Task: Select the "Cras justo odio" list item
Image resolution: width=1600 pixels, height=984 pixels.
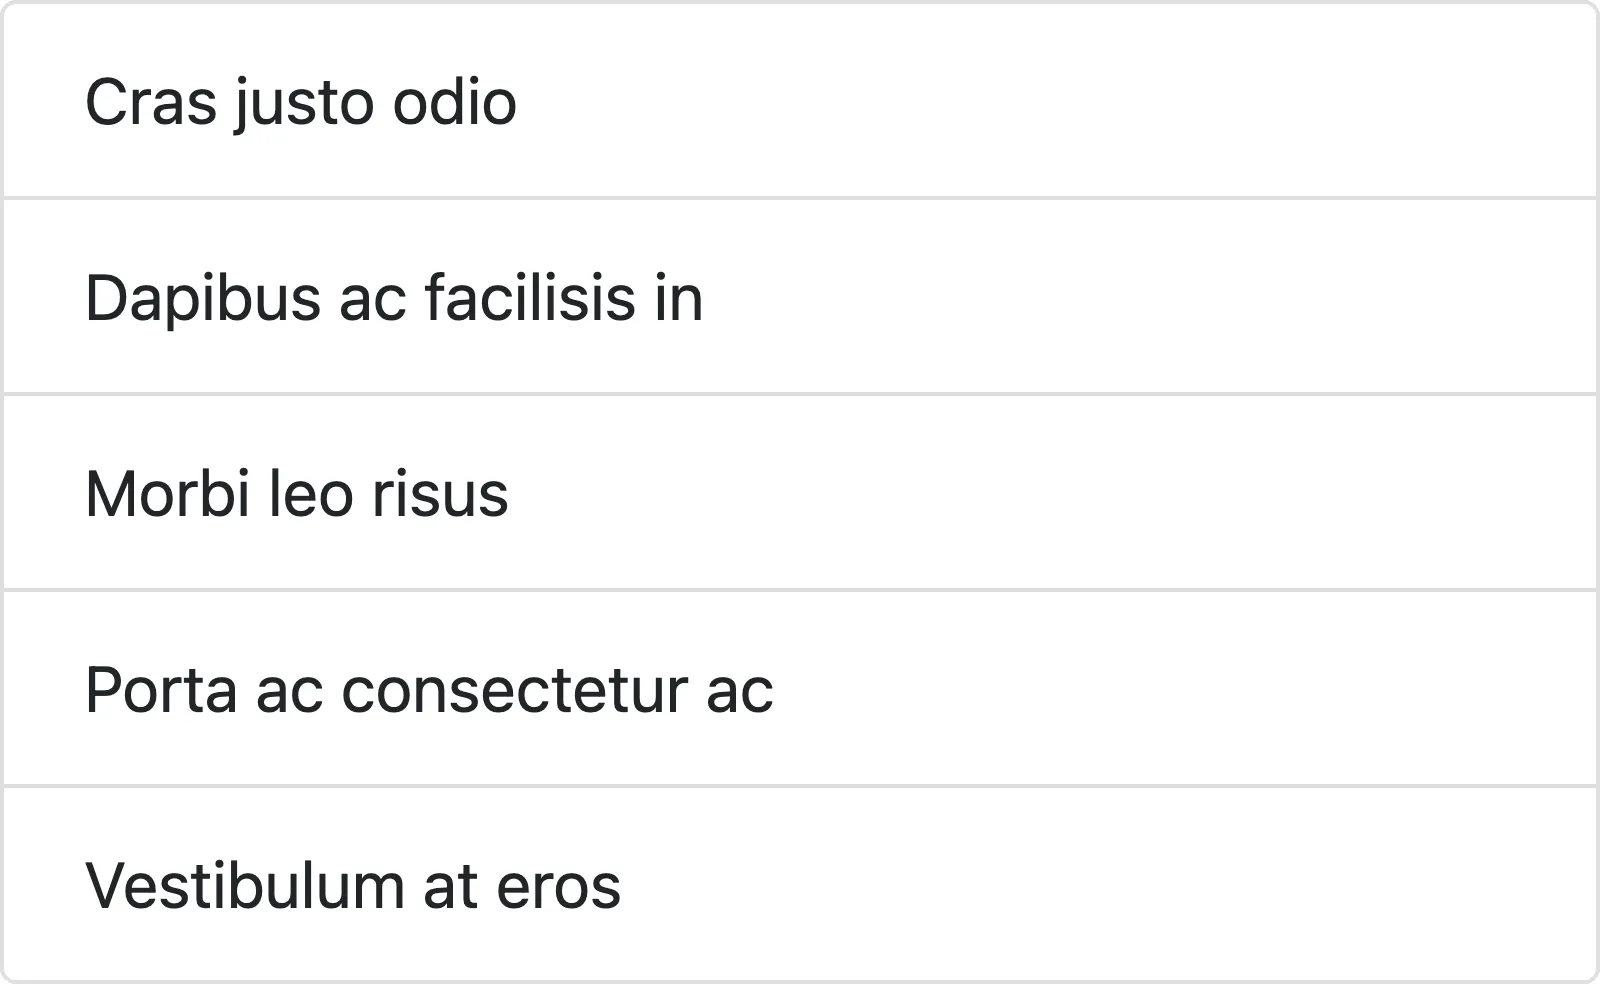Action: (800, 101)
